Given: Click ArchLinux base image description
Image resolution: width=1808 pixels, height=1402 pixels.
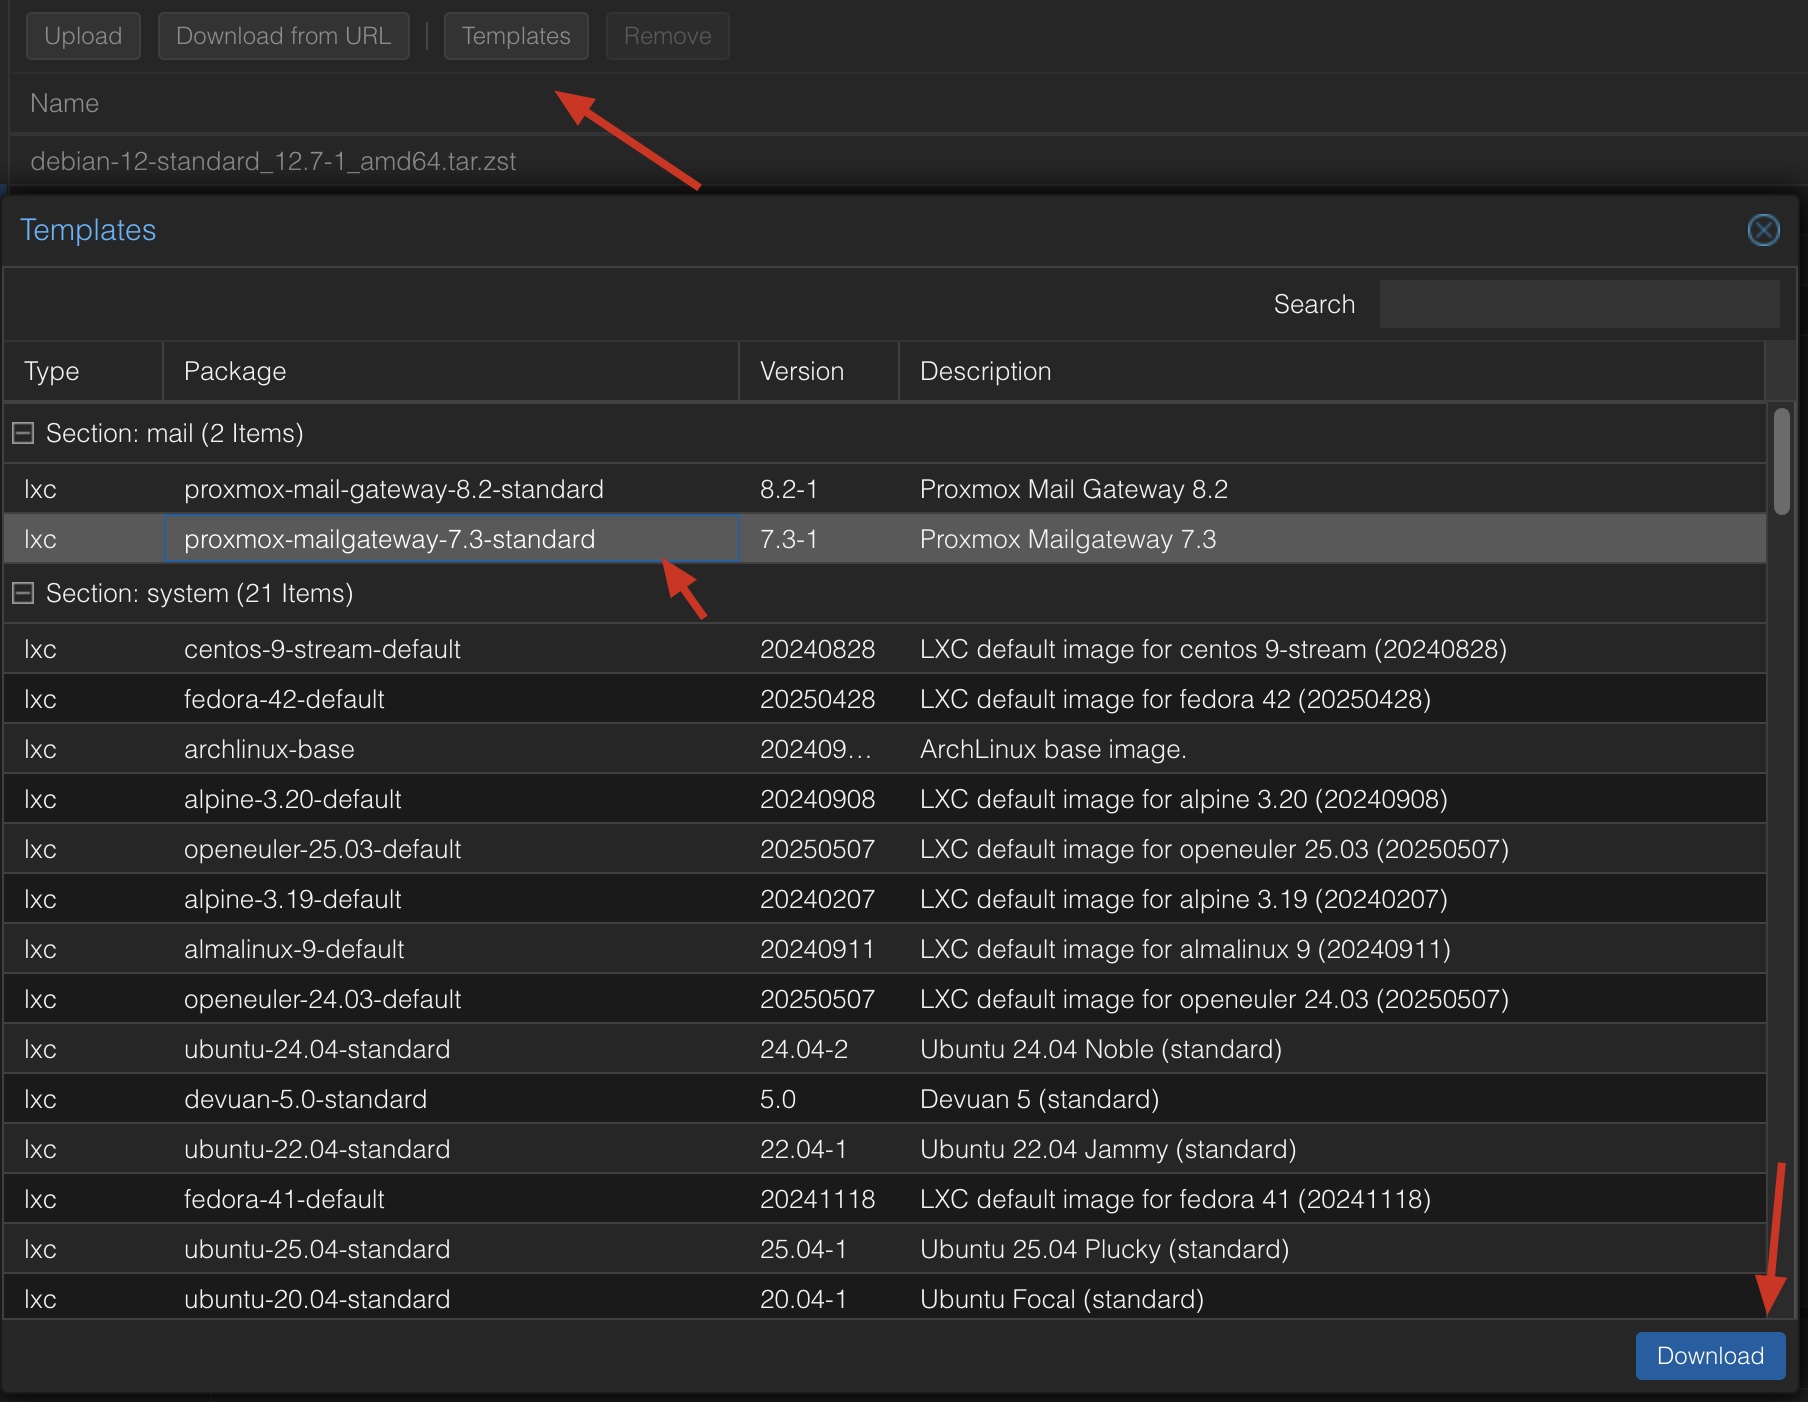Looking at the screenshot, I should [1053, 749].
